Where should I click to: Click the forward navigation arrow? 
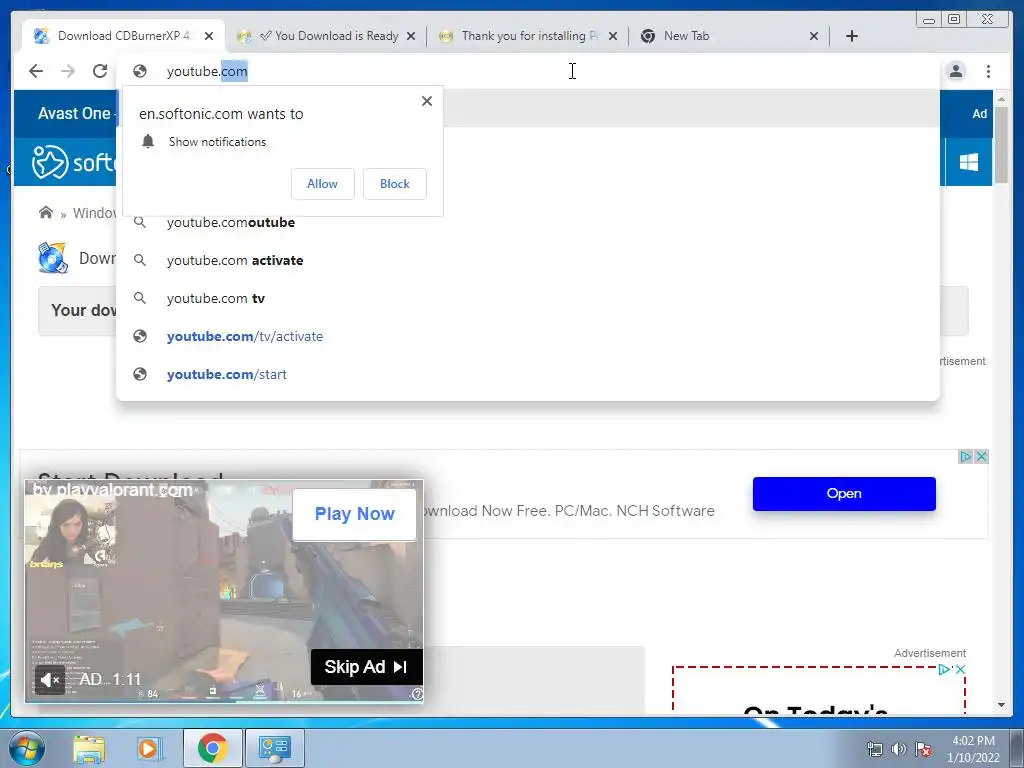click(x=68, y=71)
